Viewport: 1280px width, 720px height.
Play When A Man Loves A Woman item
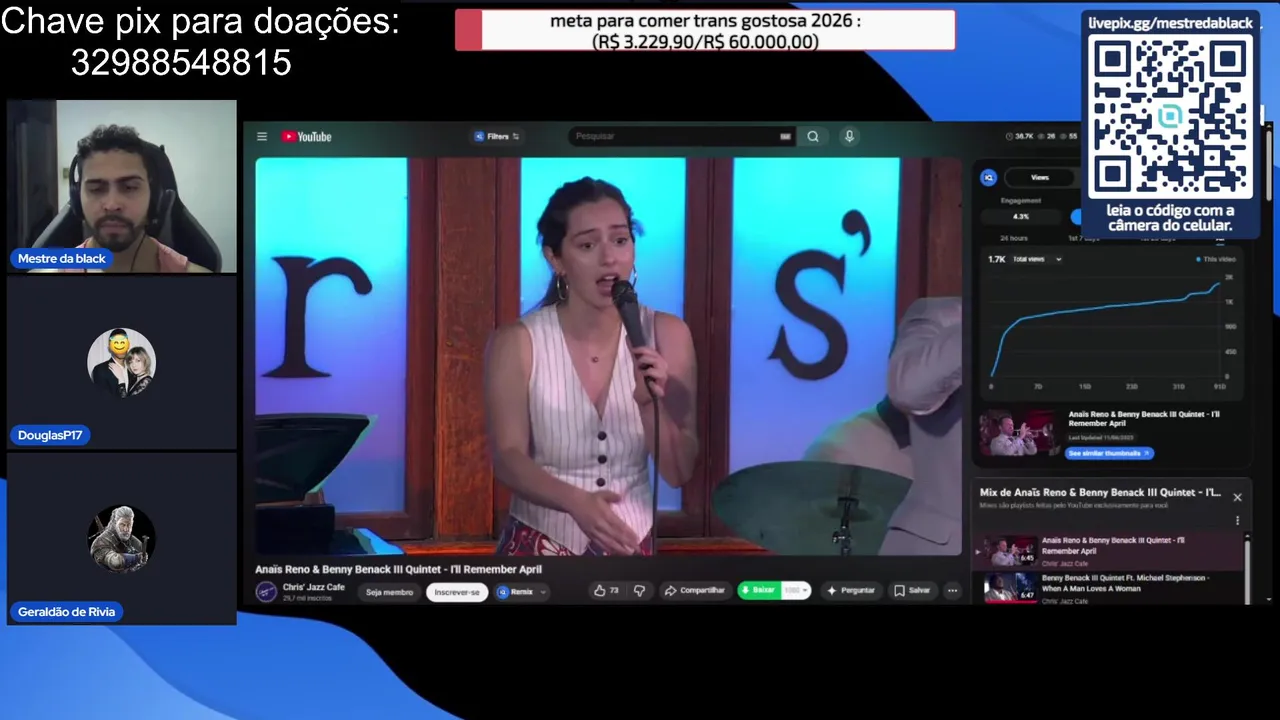1108,588
